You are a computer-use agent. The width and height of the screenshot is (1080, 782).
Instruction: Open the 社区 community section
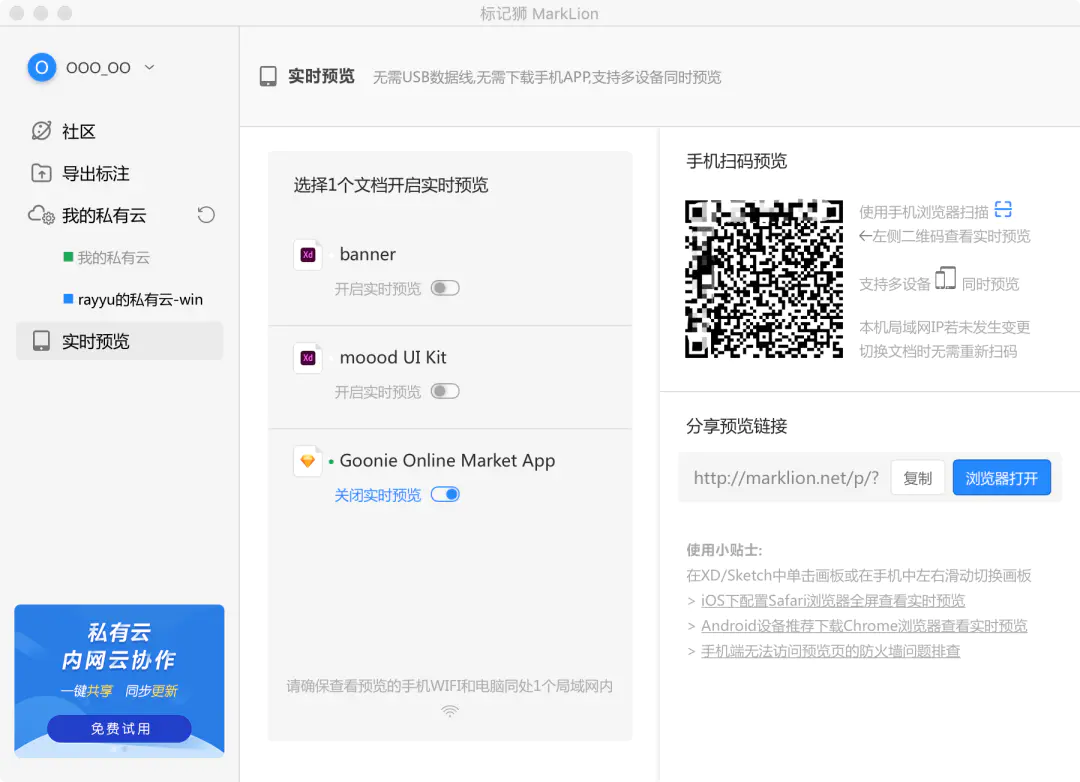point(78,132)
